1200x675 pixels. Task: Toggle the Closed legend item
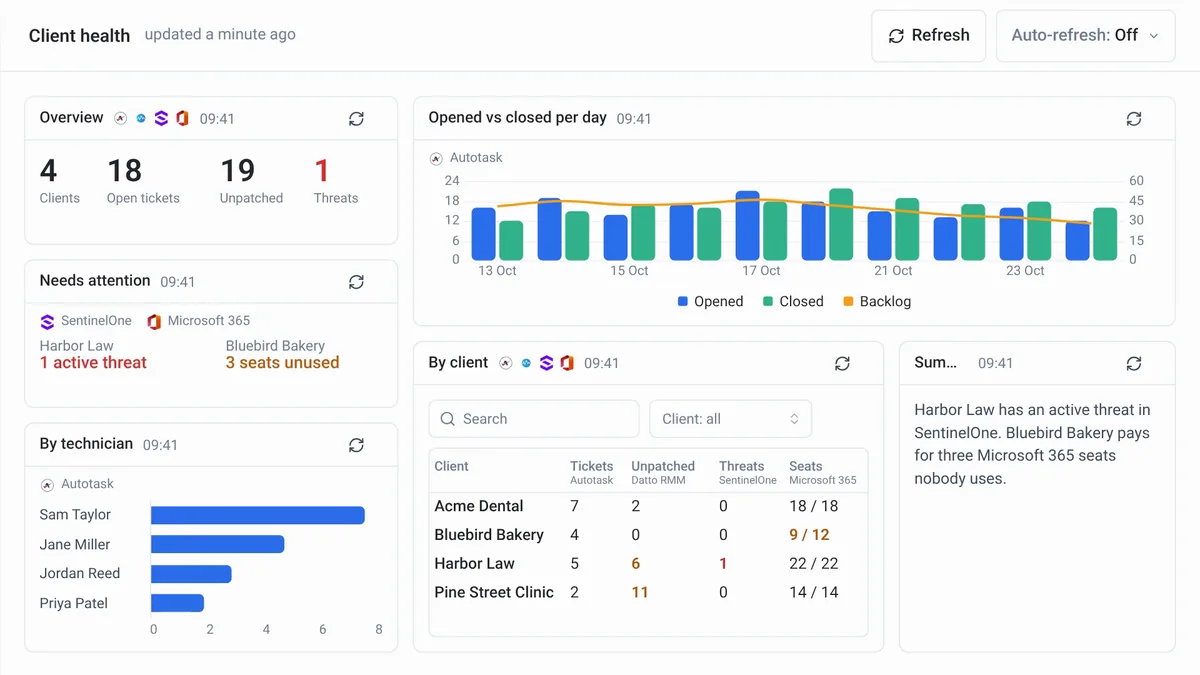(793, 302)
